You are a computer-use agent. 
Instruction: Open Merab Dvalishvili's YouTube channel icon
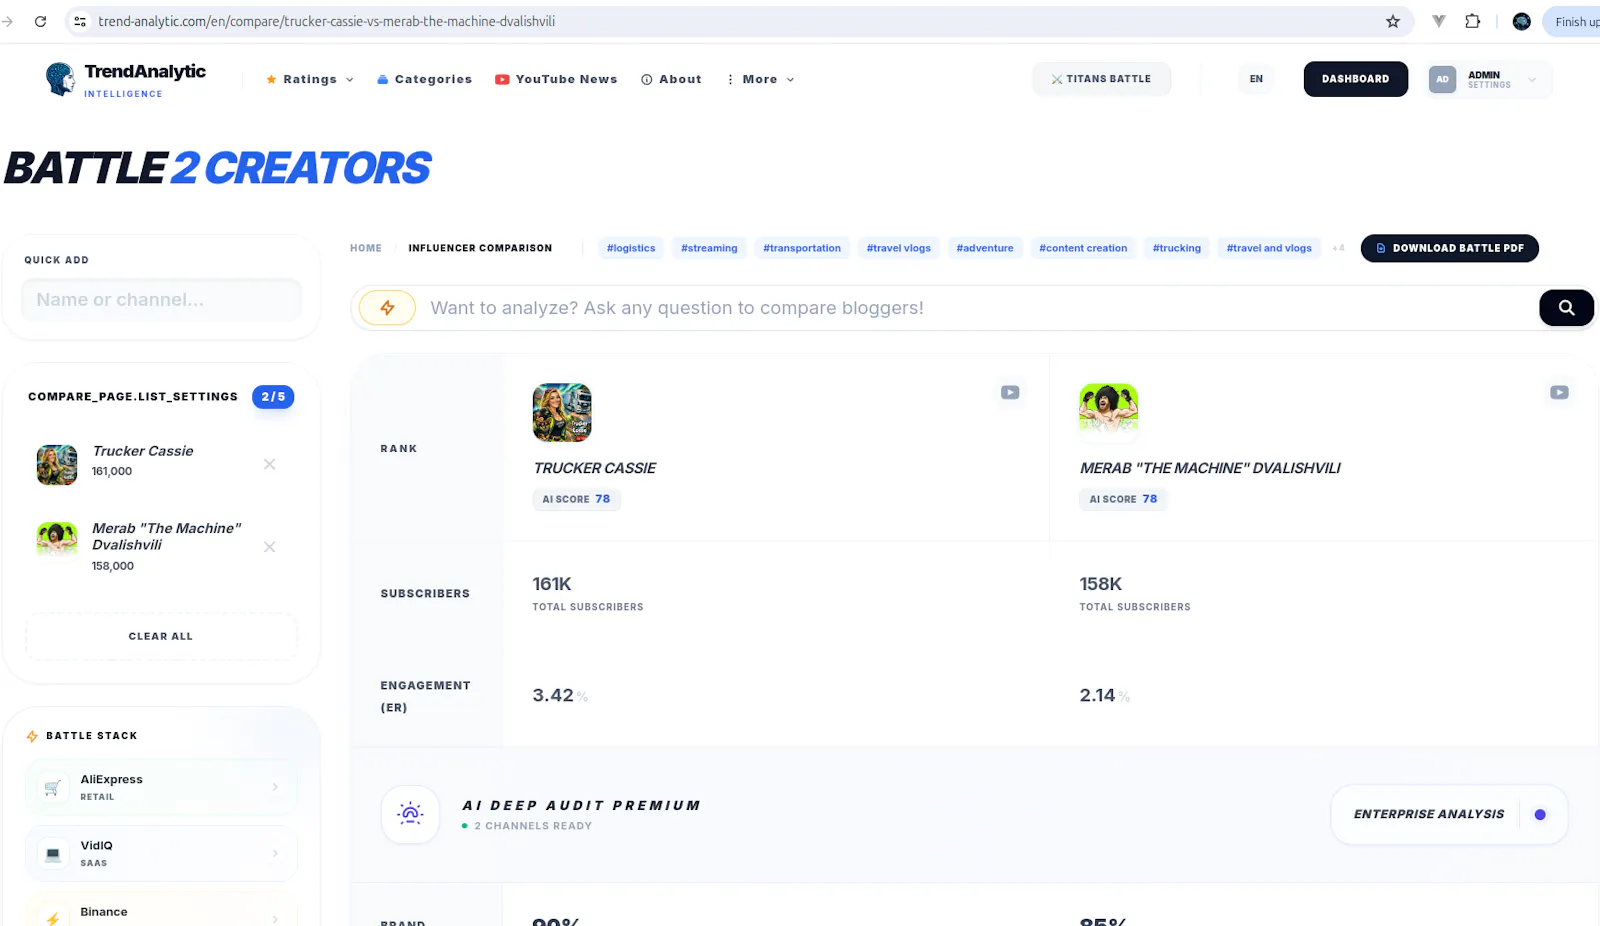[x=1559, y=393]
